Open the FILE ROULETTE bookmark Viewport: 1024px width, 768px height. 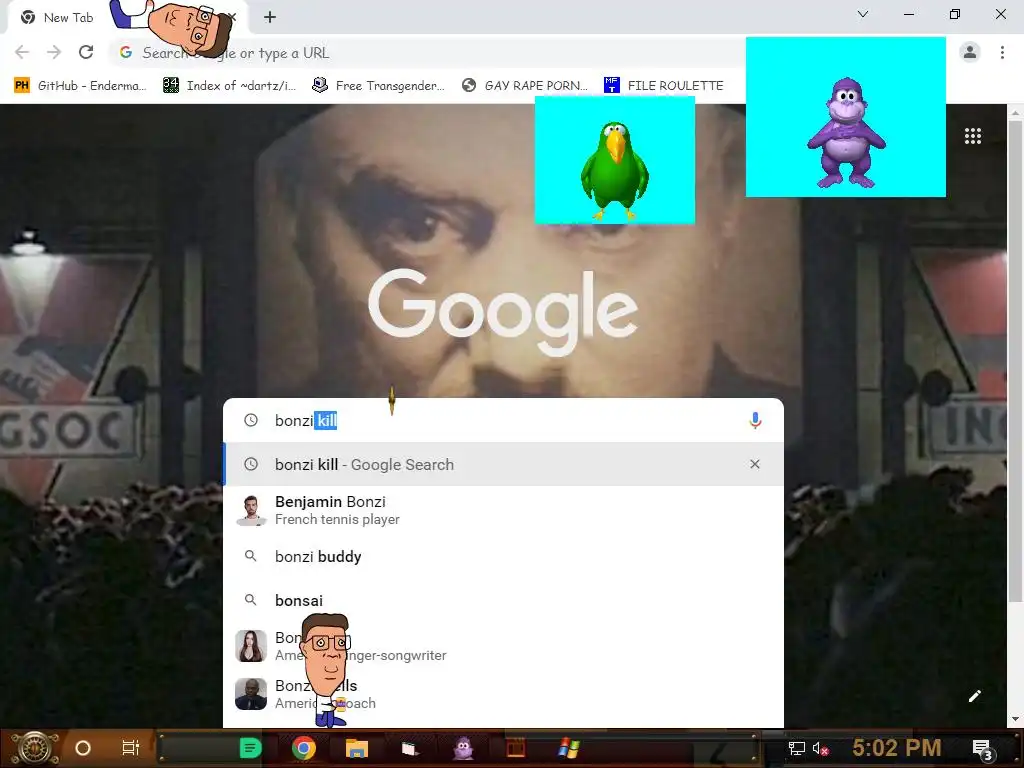click(664, 86)
